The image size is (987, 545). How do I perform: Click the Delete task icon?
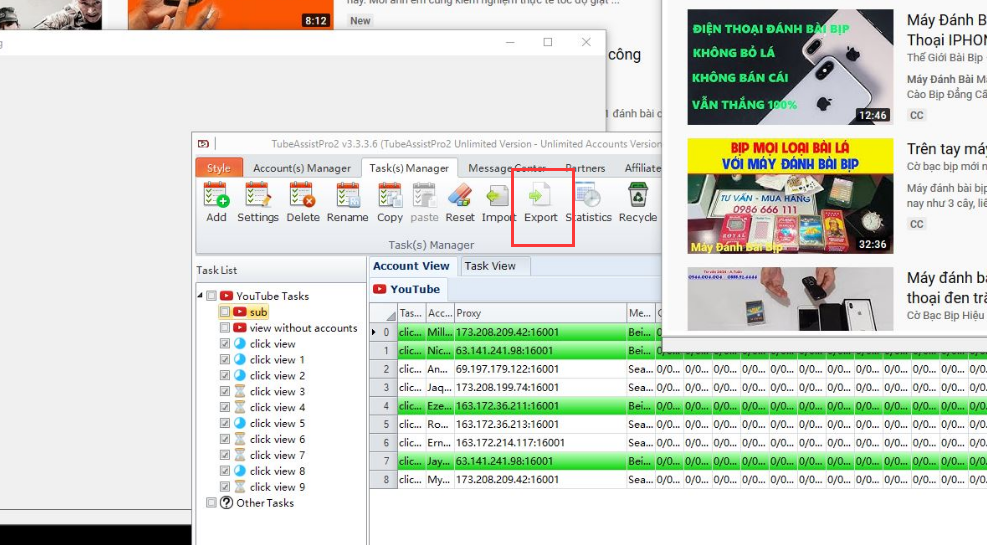click(303, 196)
